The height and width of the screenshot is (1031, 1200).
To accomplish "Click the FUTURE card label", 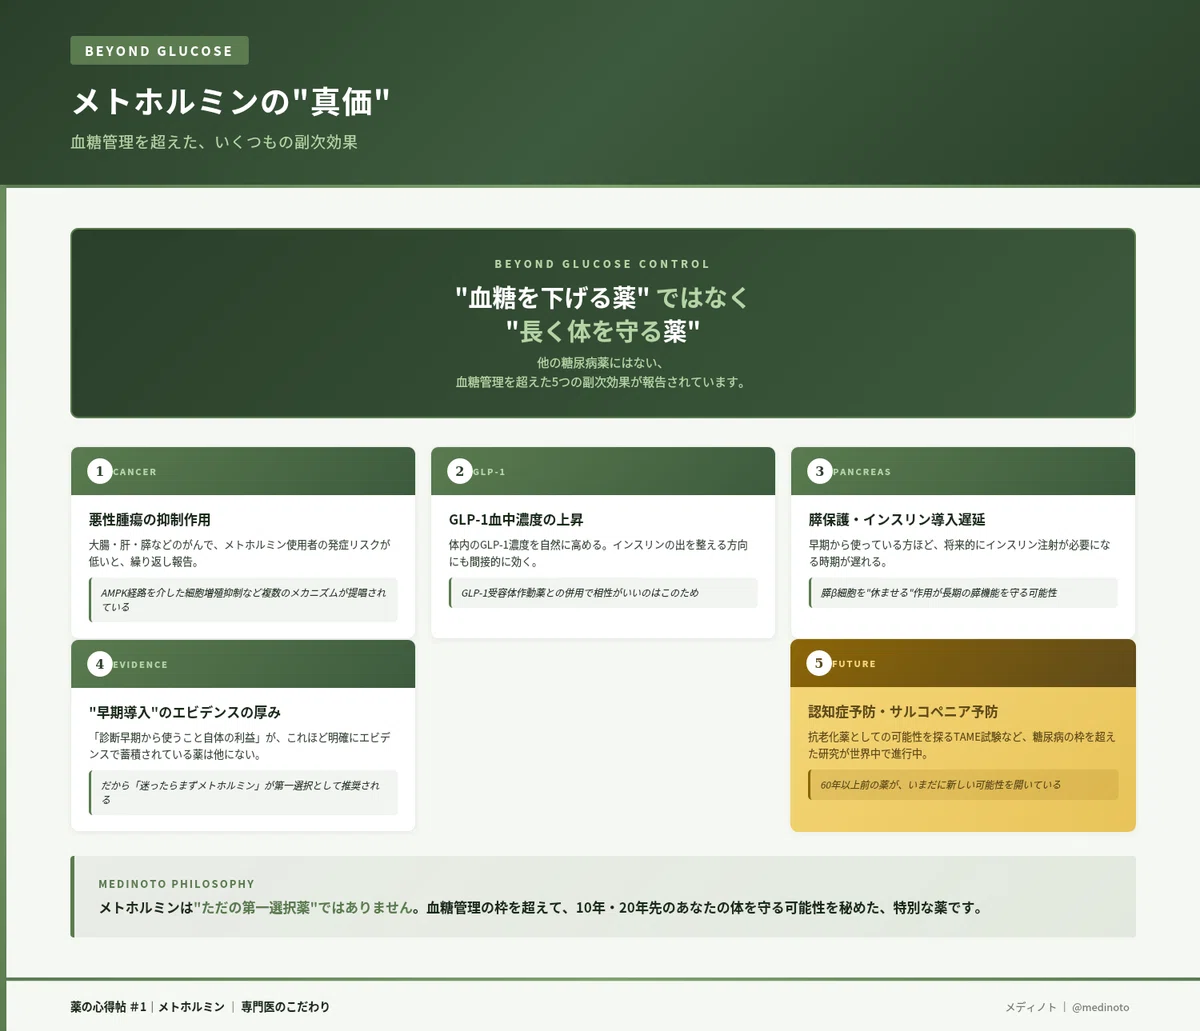I will (x=854, y=664).
